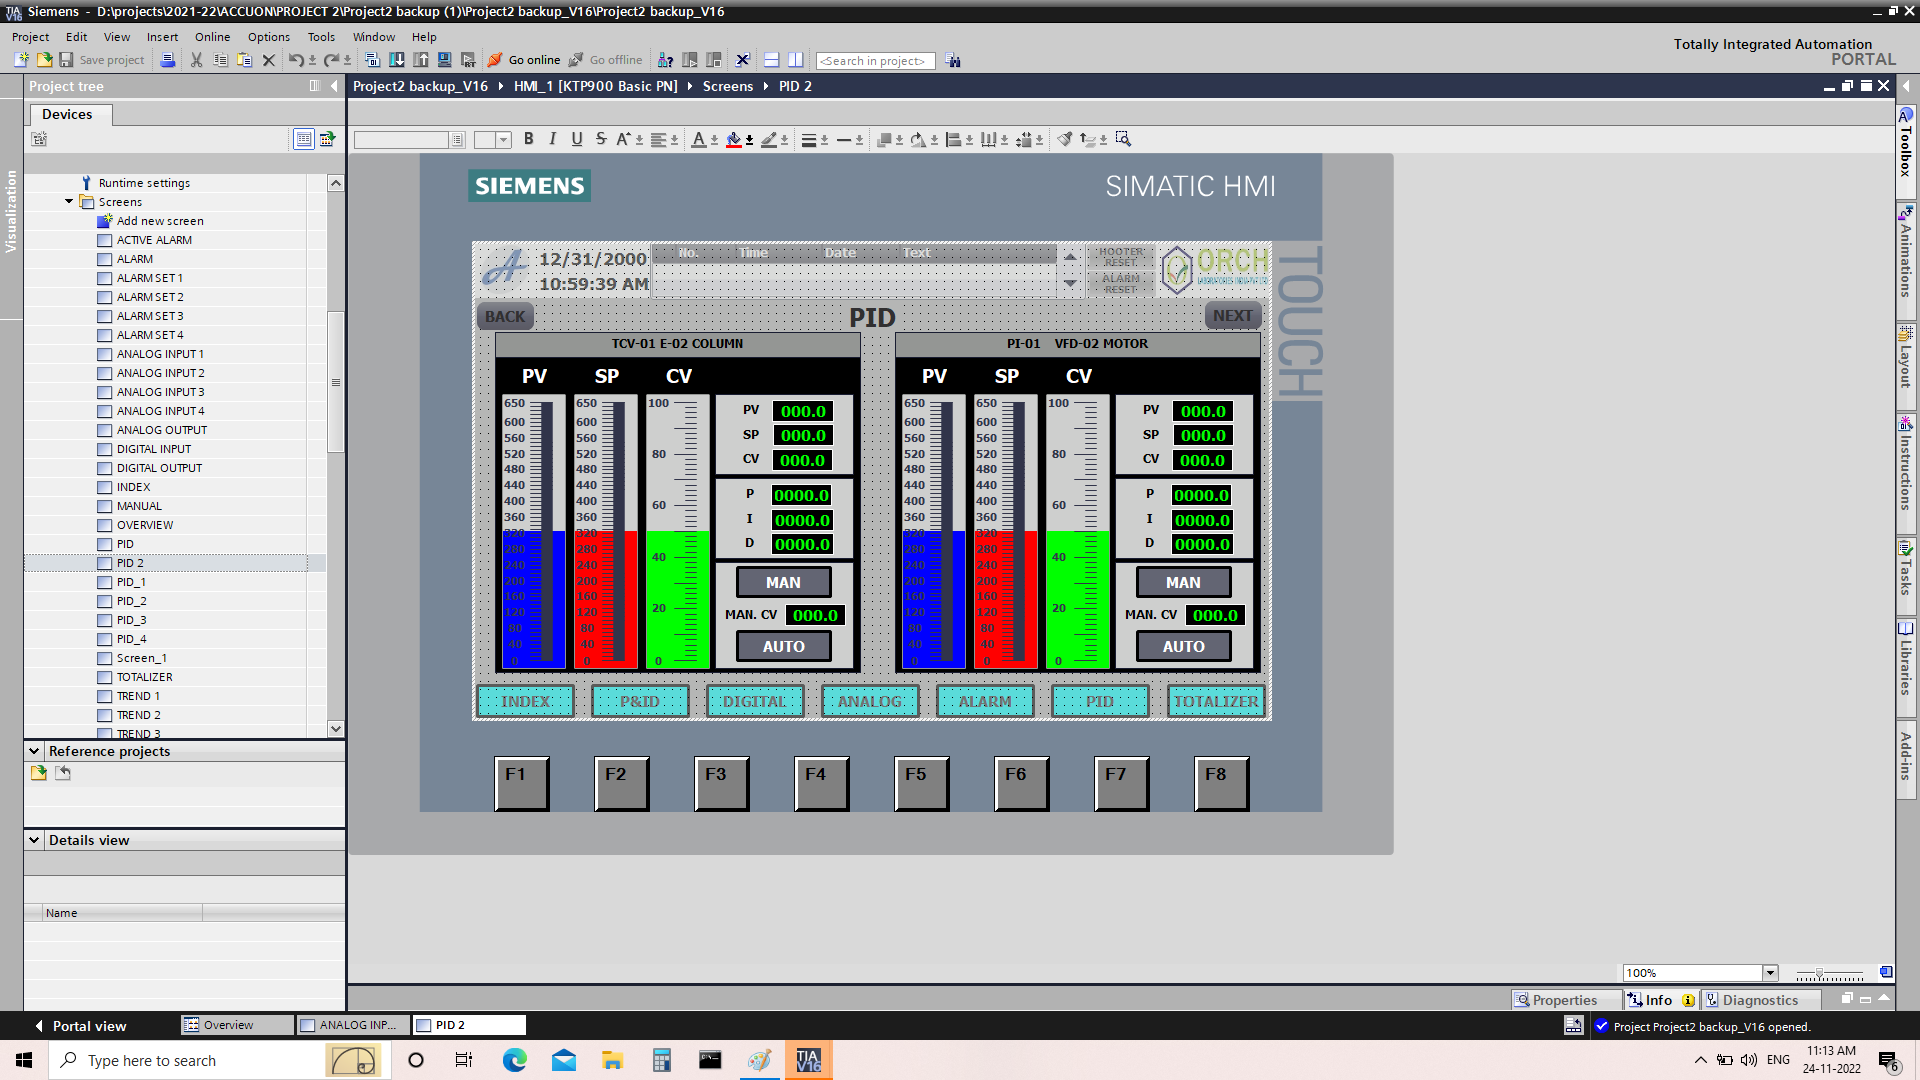Open the Fill color tool
Screen dimensions: 1920x1080
coord(734,139)
